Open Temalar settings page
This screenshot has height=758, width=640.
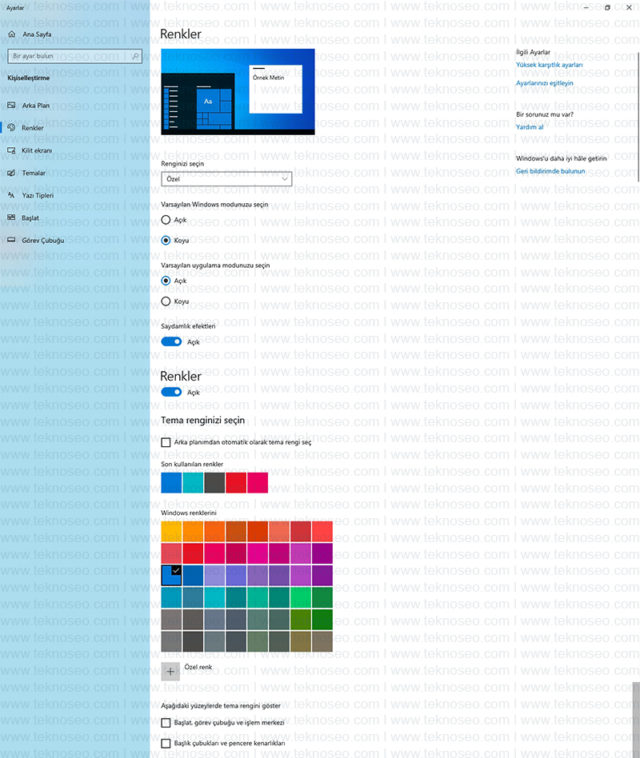click(x=75, y=173)
